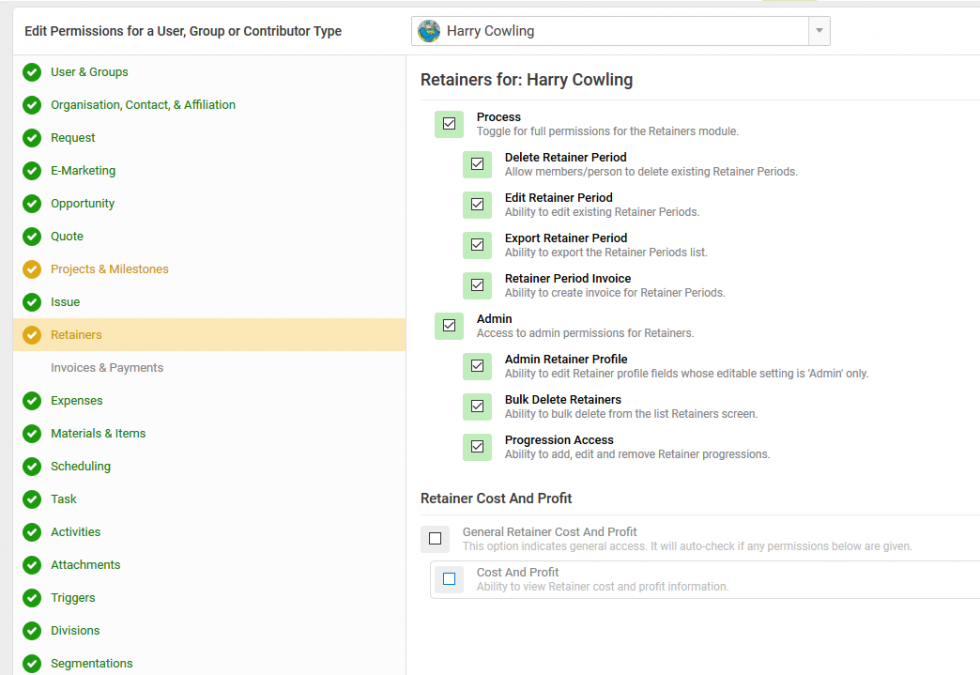Click the User & Groups green check icon

pyautogui.click(x=32, y=72)
